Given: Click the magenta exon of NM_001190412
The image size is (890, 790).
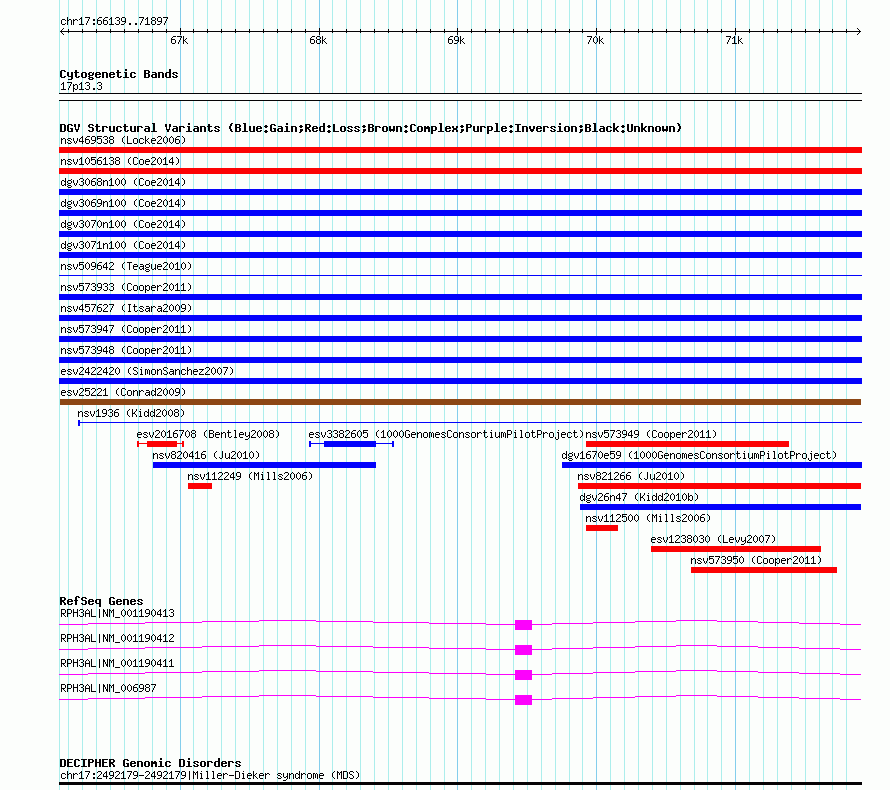Looking at the screenshot, I should click(x=523, y=650).
